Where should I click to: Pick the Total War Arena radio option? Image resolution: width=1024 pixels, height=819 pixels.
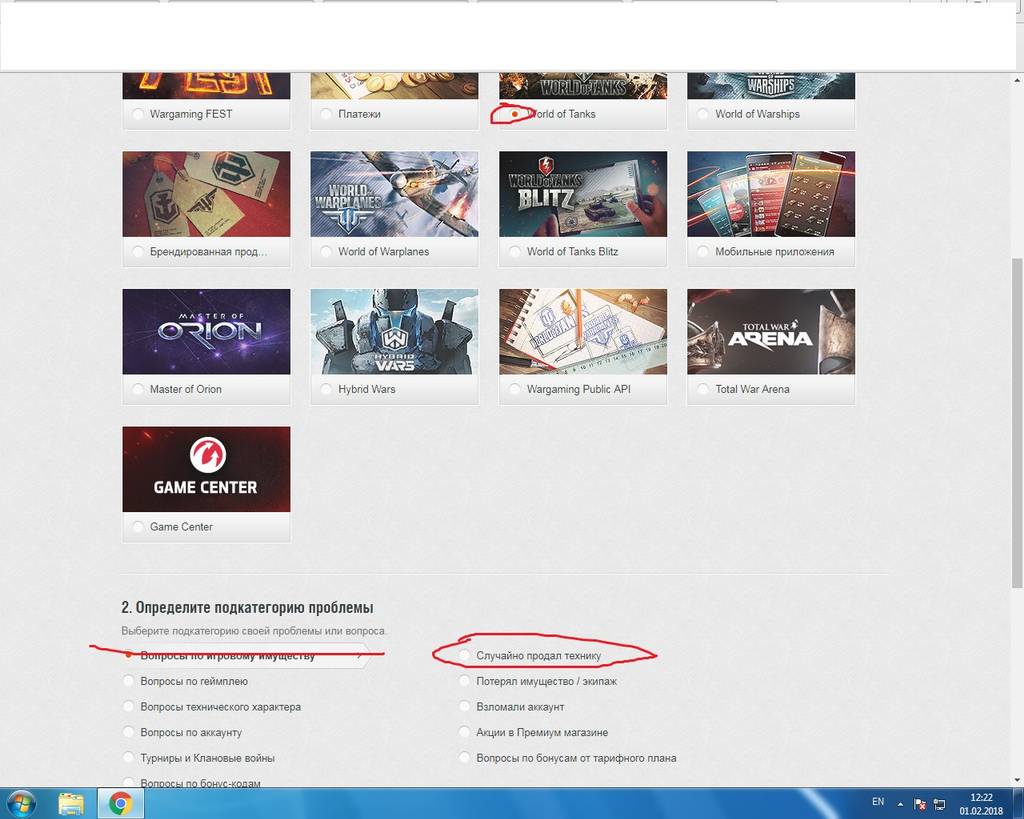[x=703, y=389]
